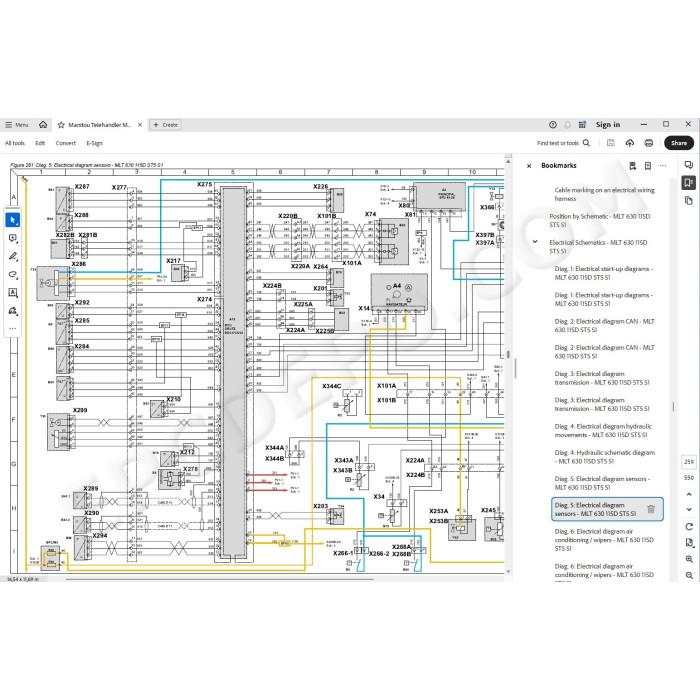Select the arrow selection tool

point(12,220)
